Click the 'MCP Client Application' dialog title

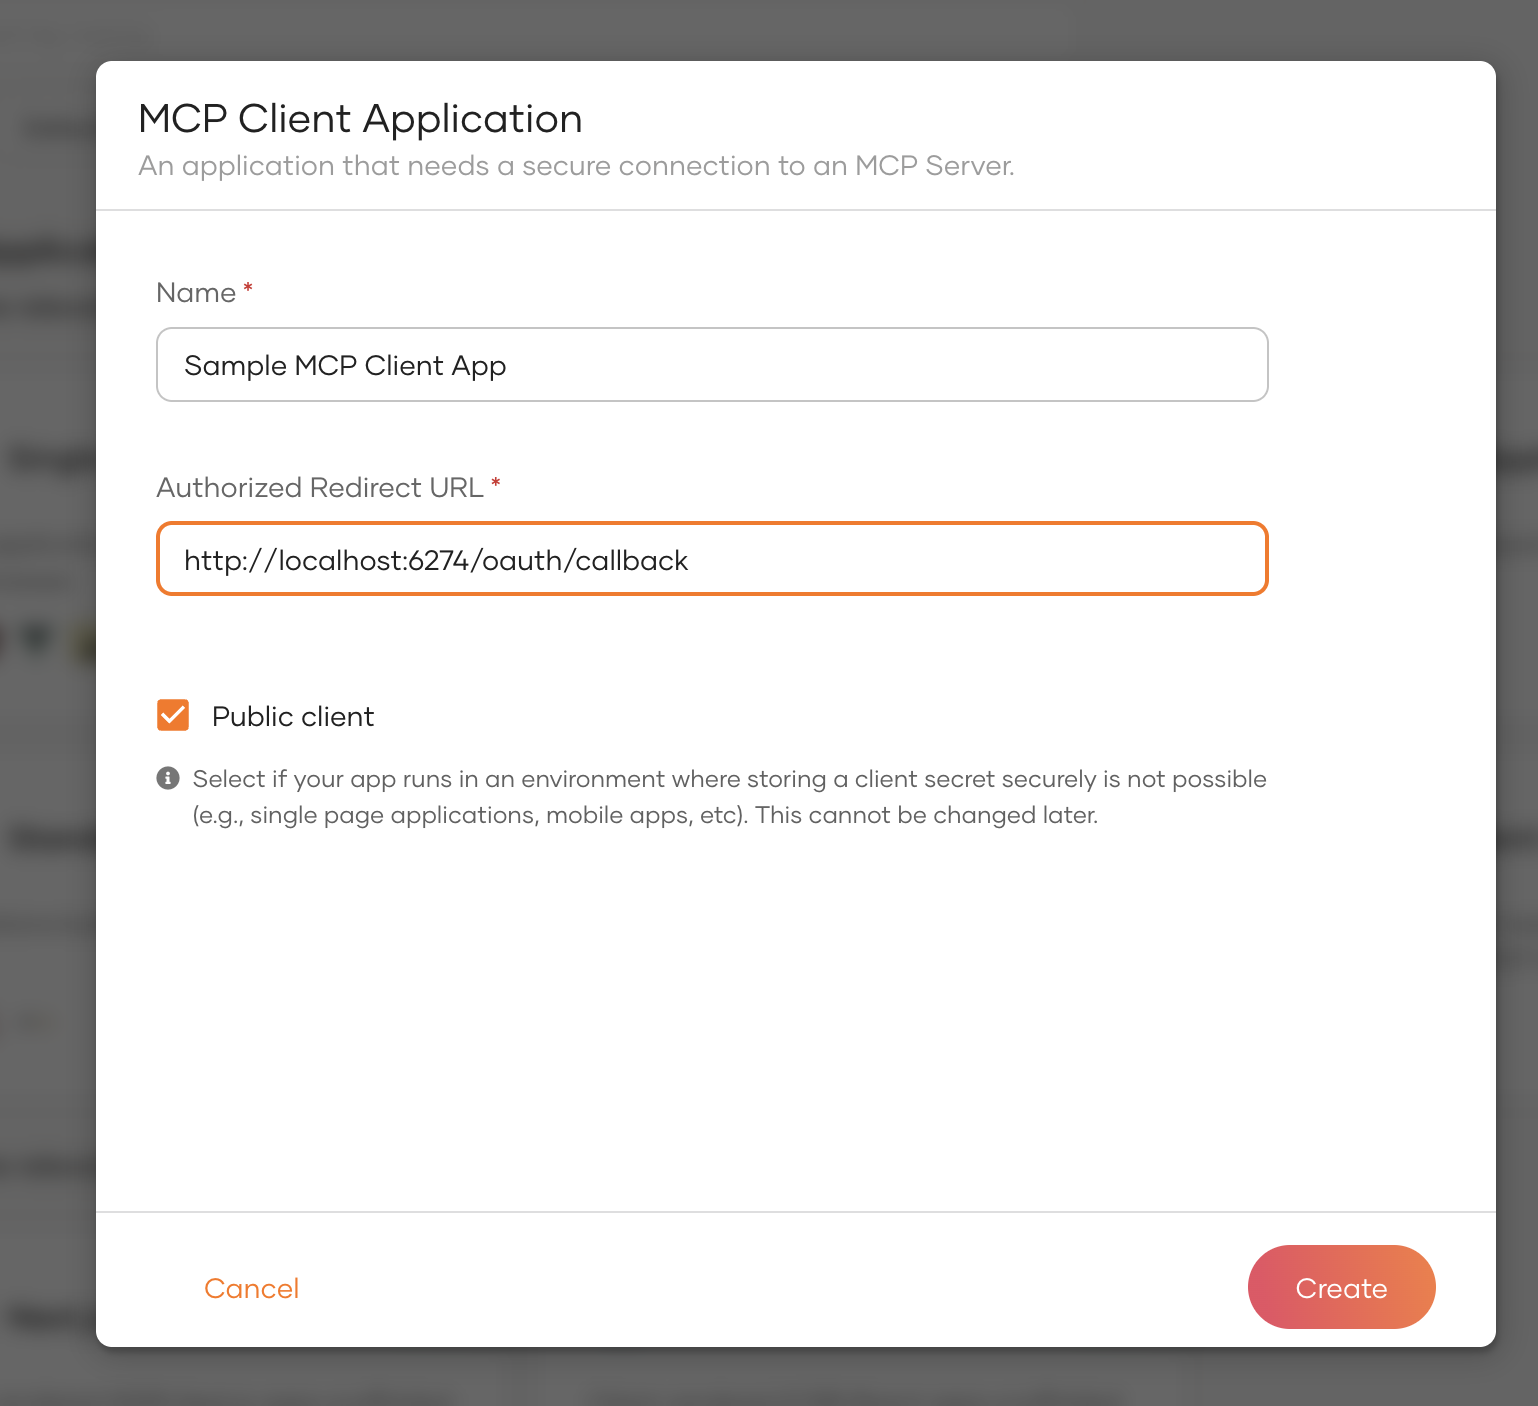coord(360,119)
